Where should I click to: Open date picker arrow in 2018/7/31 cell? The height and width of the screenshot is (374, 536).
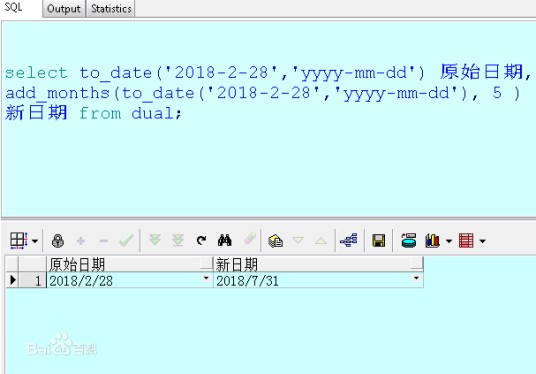[x=416, y=278]
